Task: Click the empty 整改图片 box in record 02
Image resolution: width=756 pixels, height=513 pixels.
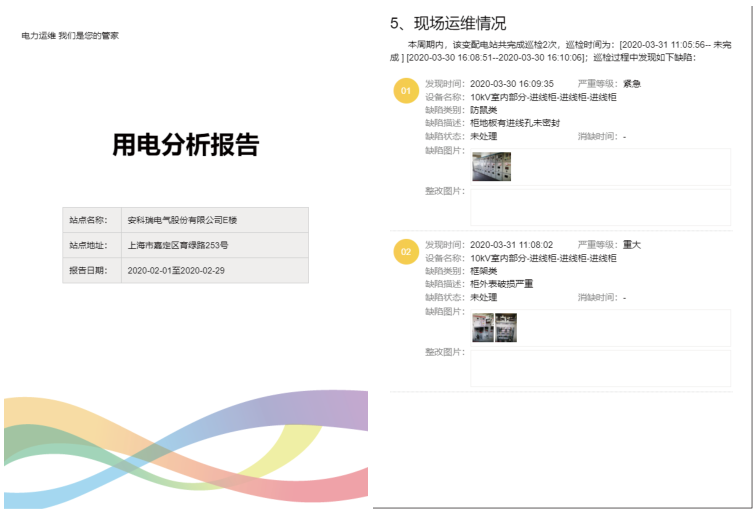Action: tap(600, 368)
